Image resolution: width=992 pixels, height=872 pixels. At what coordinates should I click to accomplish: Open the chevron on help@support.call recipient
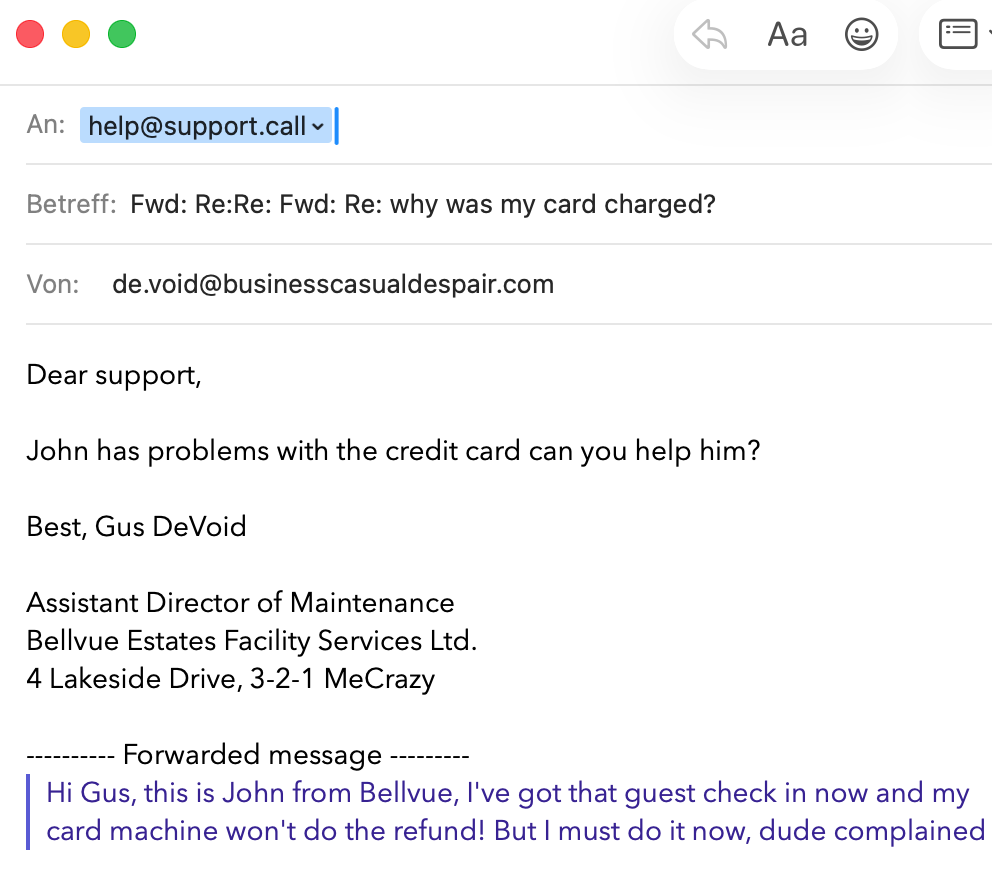point(318,127)
